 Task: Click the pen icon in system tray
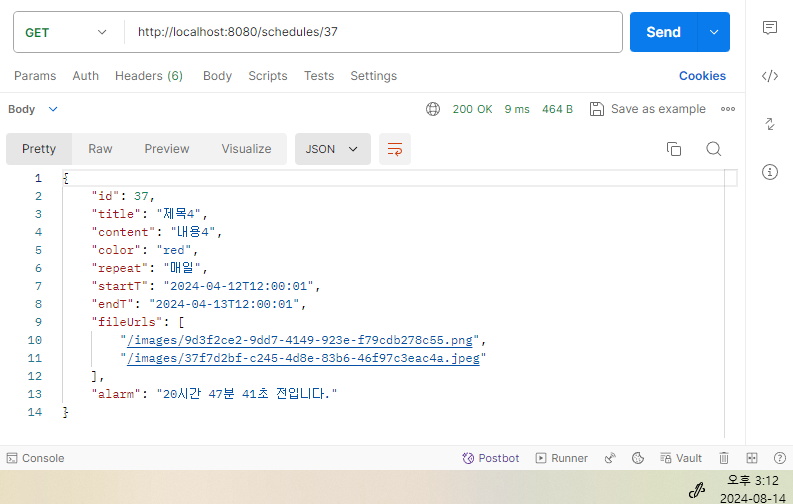(x=697, y=489)
